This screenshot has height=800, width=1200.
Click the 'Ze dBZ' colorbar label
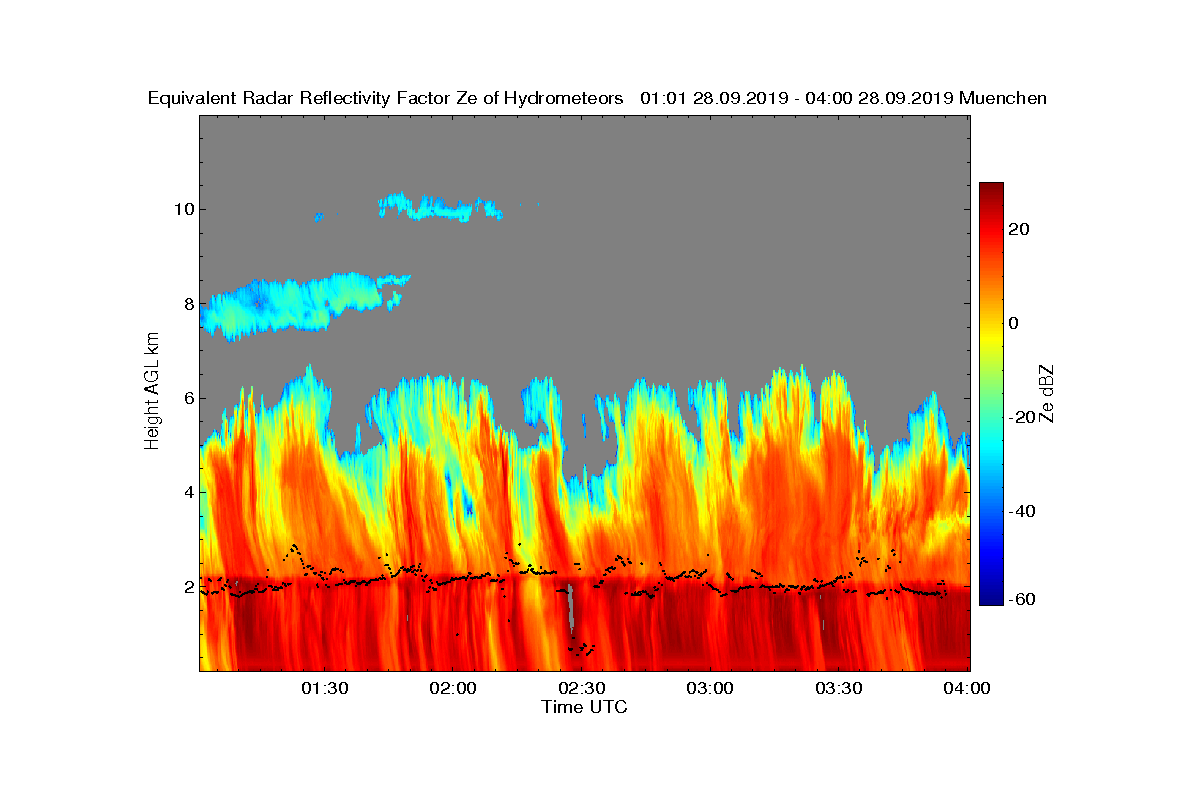click(x=1048, y=394)
